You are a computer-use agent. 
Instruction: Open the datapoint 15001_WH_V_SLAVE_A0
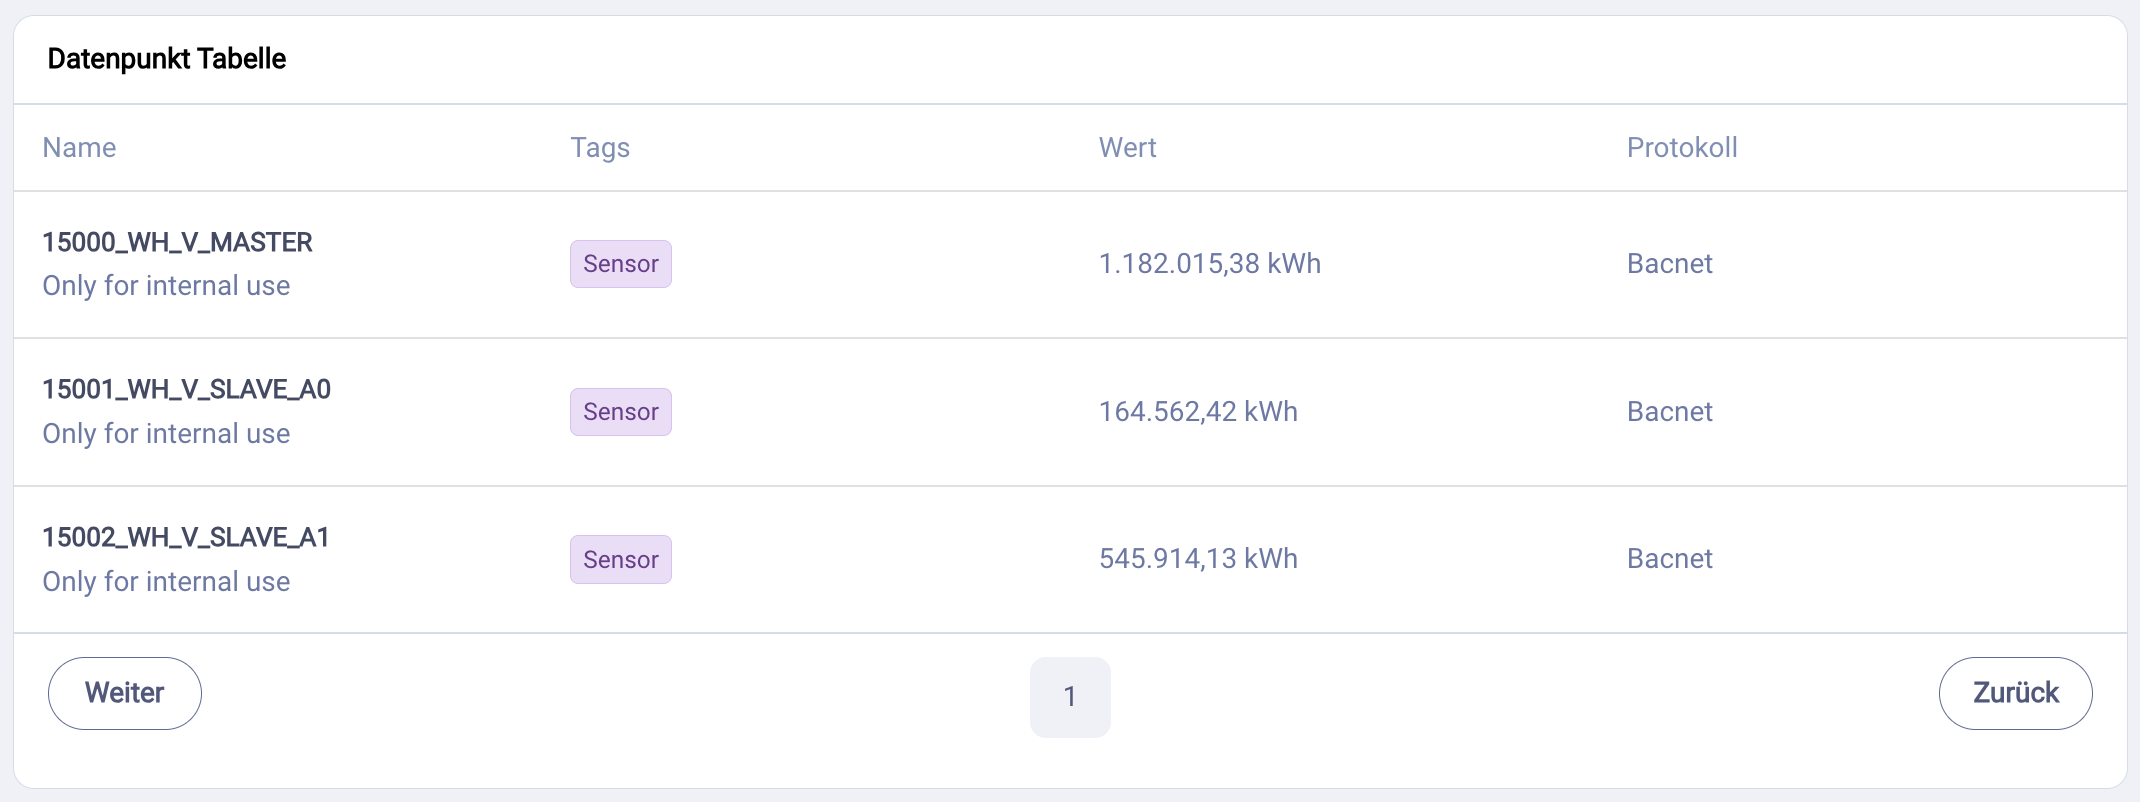point(186,390)
